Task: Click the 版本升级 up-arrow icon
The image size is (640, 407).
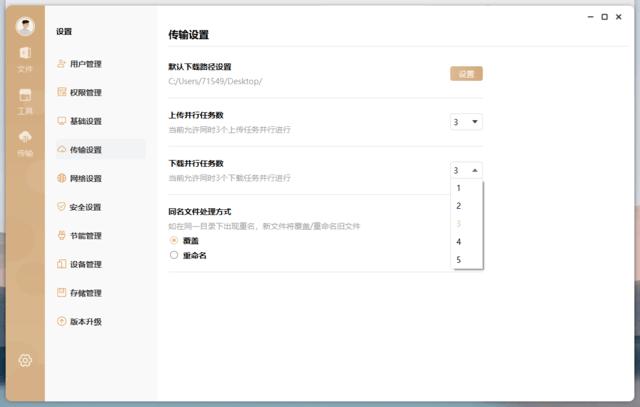Action: [x=61, y=321]
